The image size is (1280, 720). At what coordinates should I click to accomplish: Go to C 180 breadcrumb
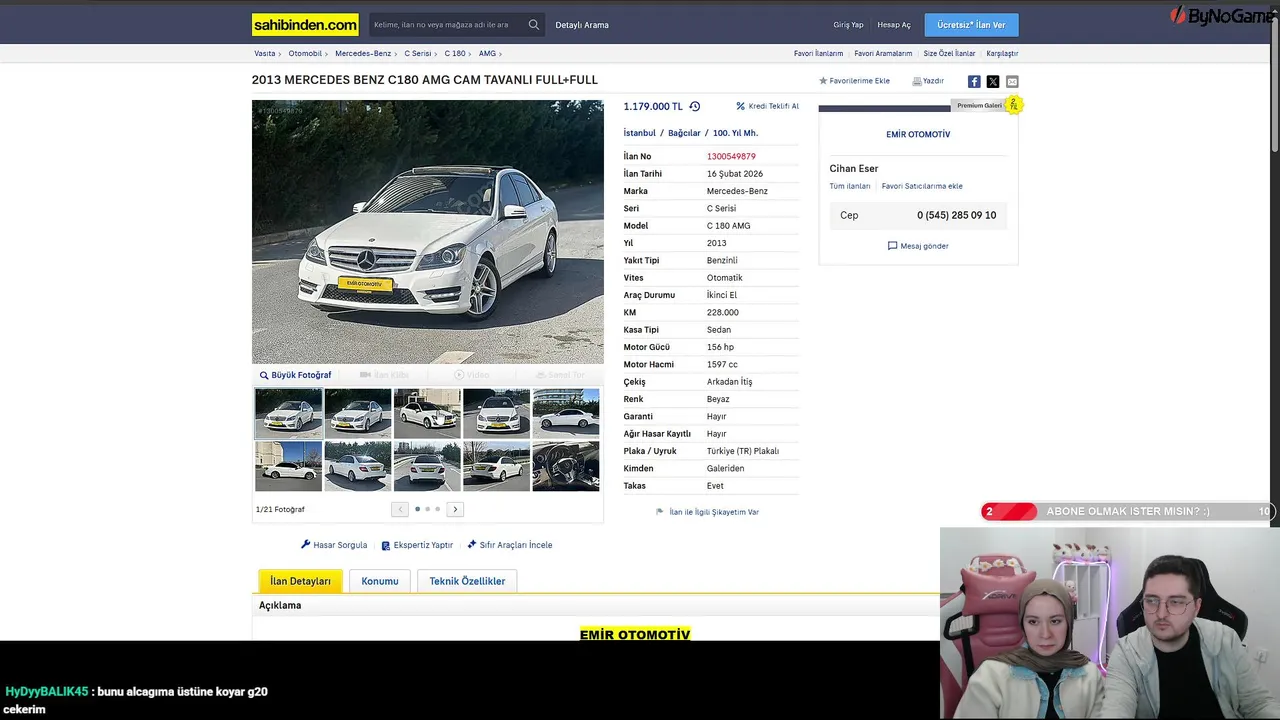(x=455, y=54)
